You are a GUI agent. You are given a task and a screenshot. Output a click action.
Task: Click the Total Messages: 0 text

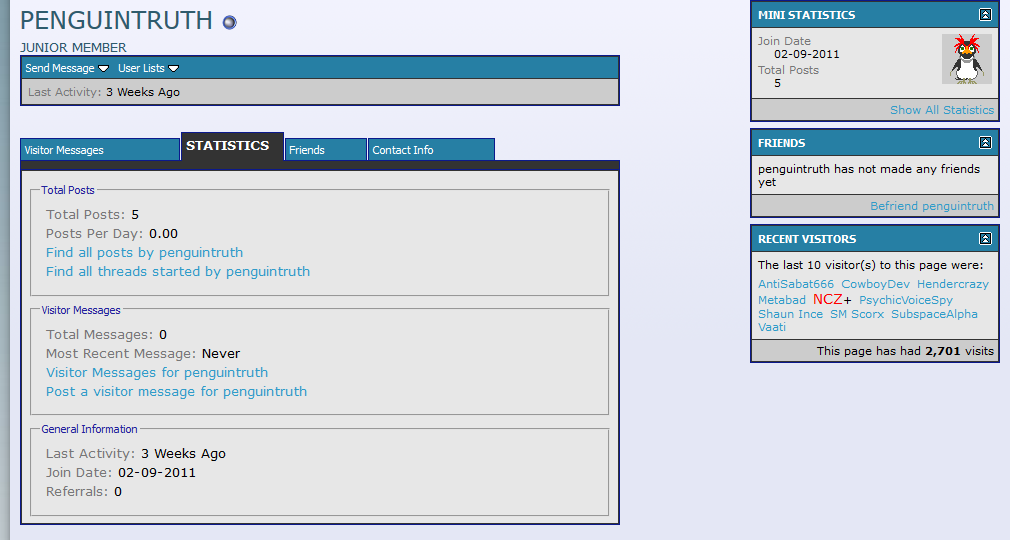click(106, 334)
